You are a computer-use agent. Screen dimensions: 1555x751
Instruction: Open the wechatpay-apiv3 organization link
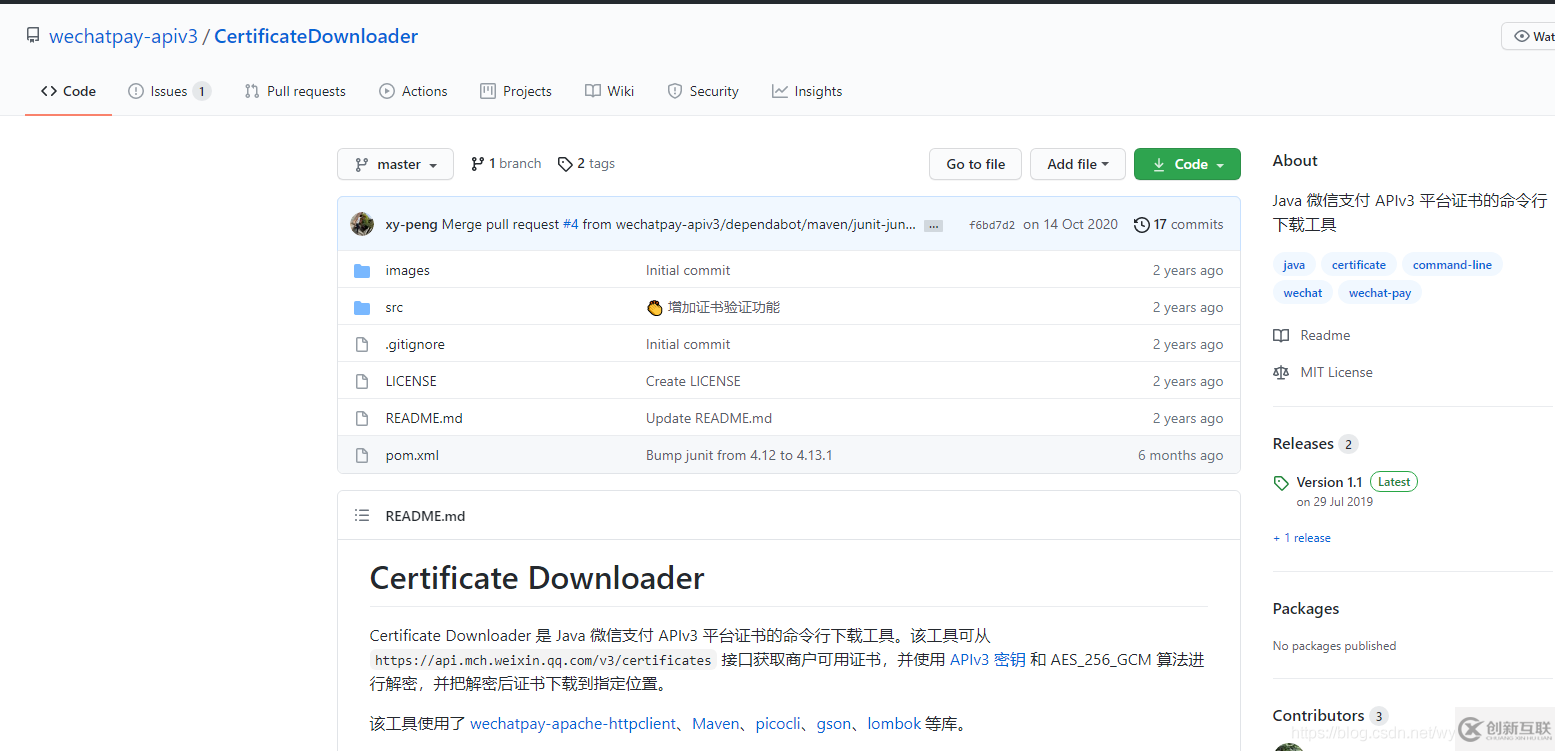pyautogui.click(x=124, y=37)
